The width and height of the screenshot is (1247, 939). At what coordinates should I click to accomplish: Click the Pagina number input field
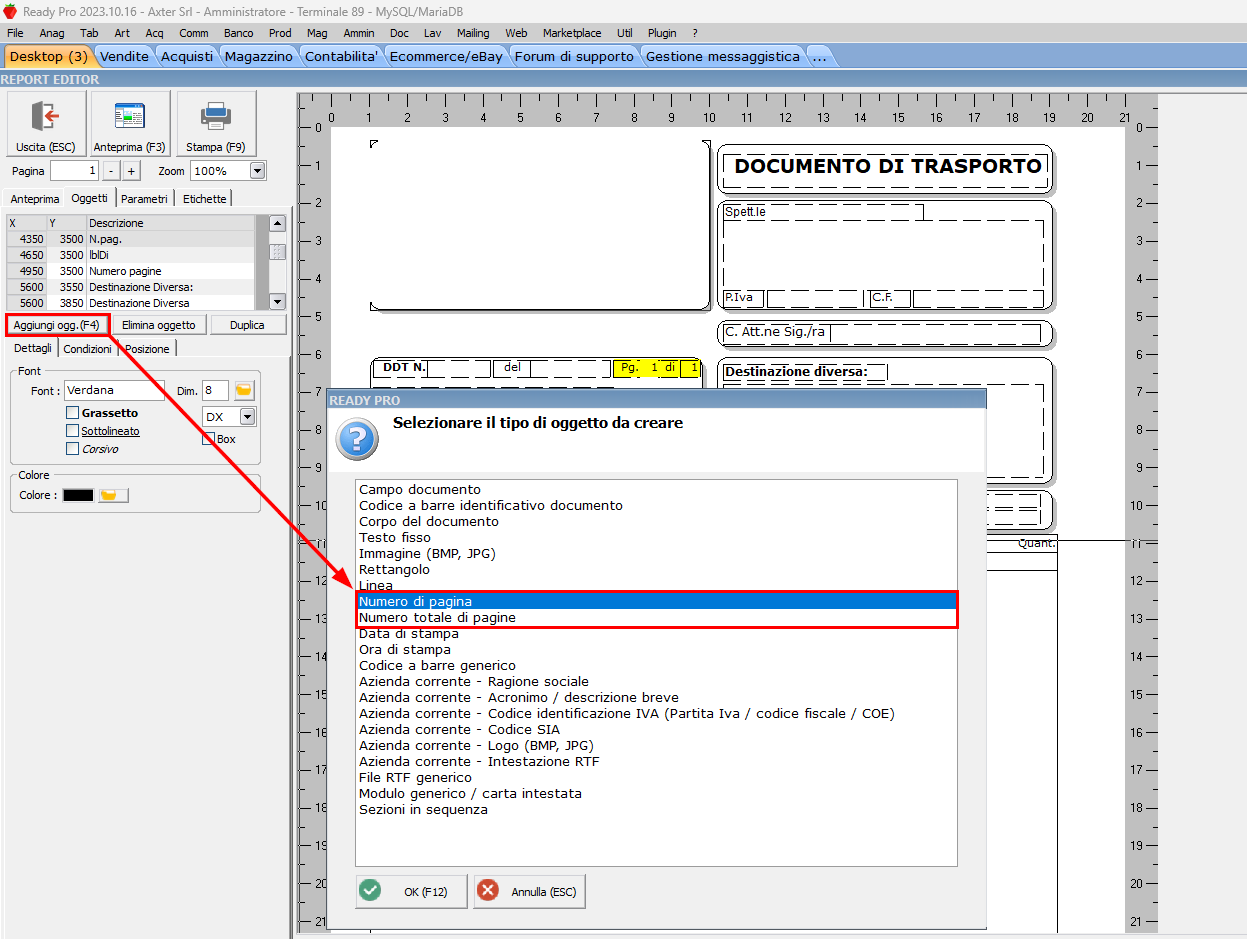pos(75,171)
